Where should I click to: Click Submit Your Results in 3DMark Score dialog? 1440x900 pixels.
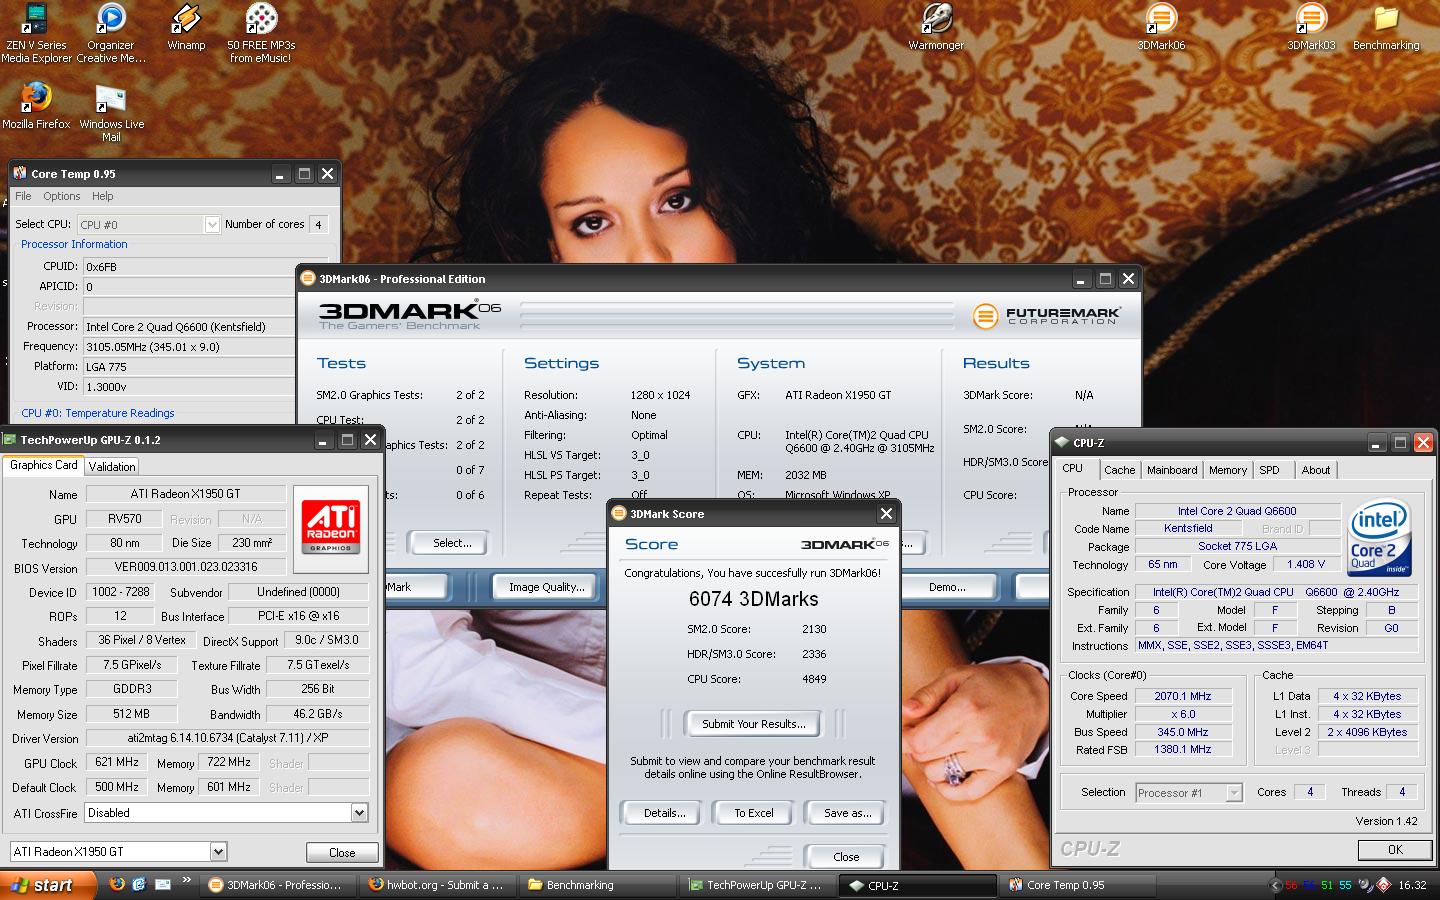pyautogui.click(x=753, y=724)
